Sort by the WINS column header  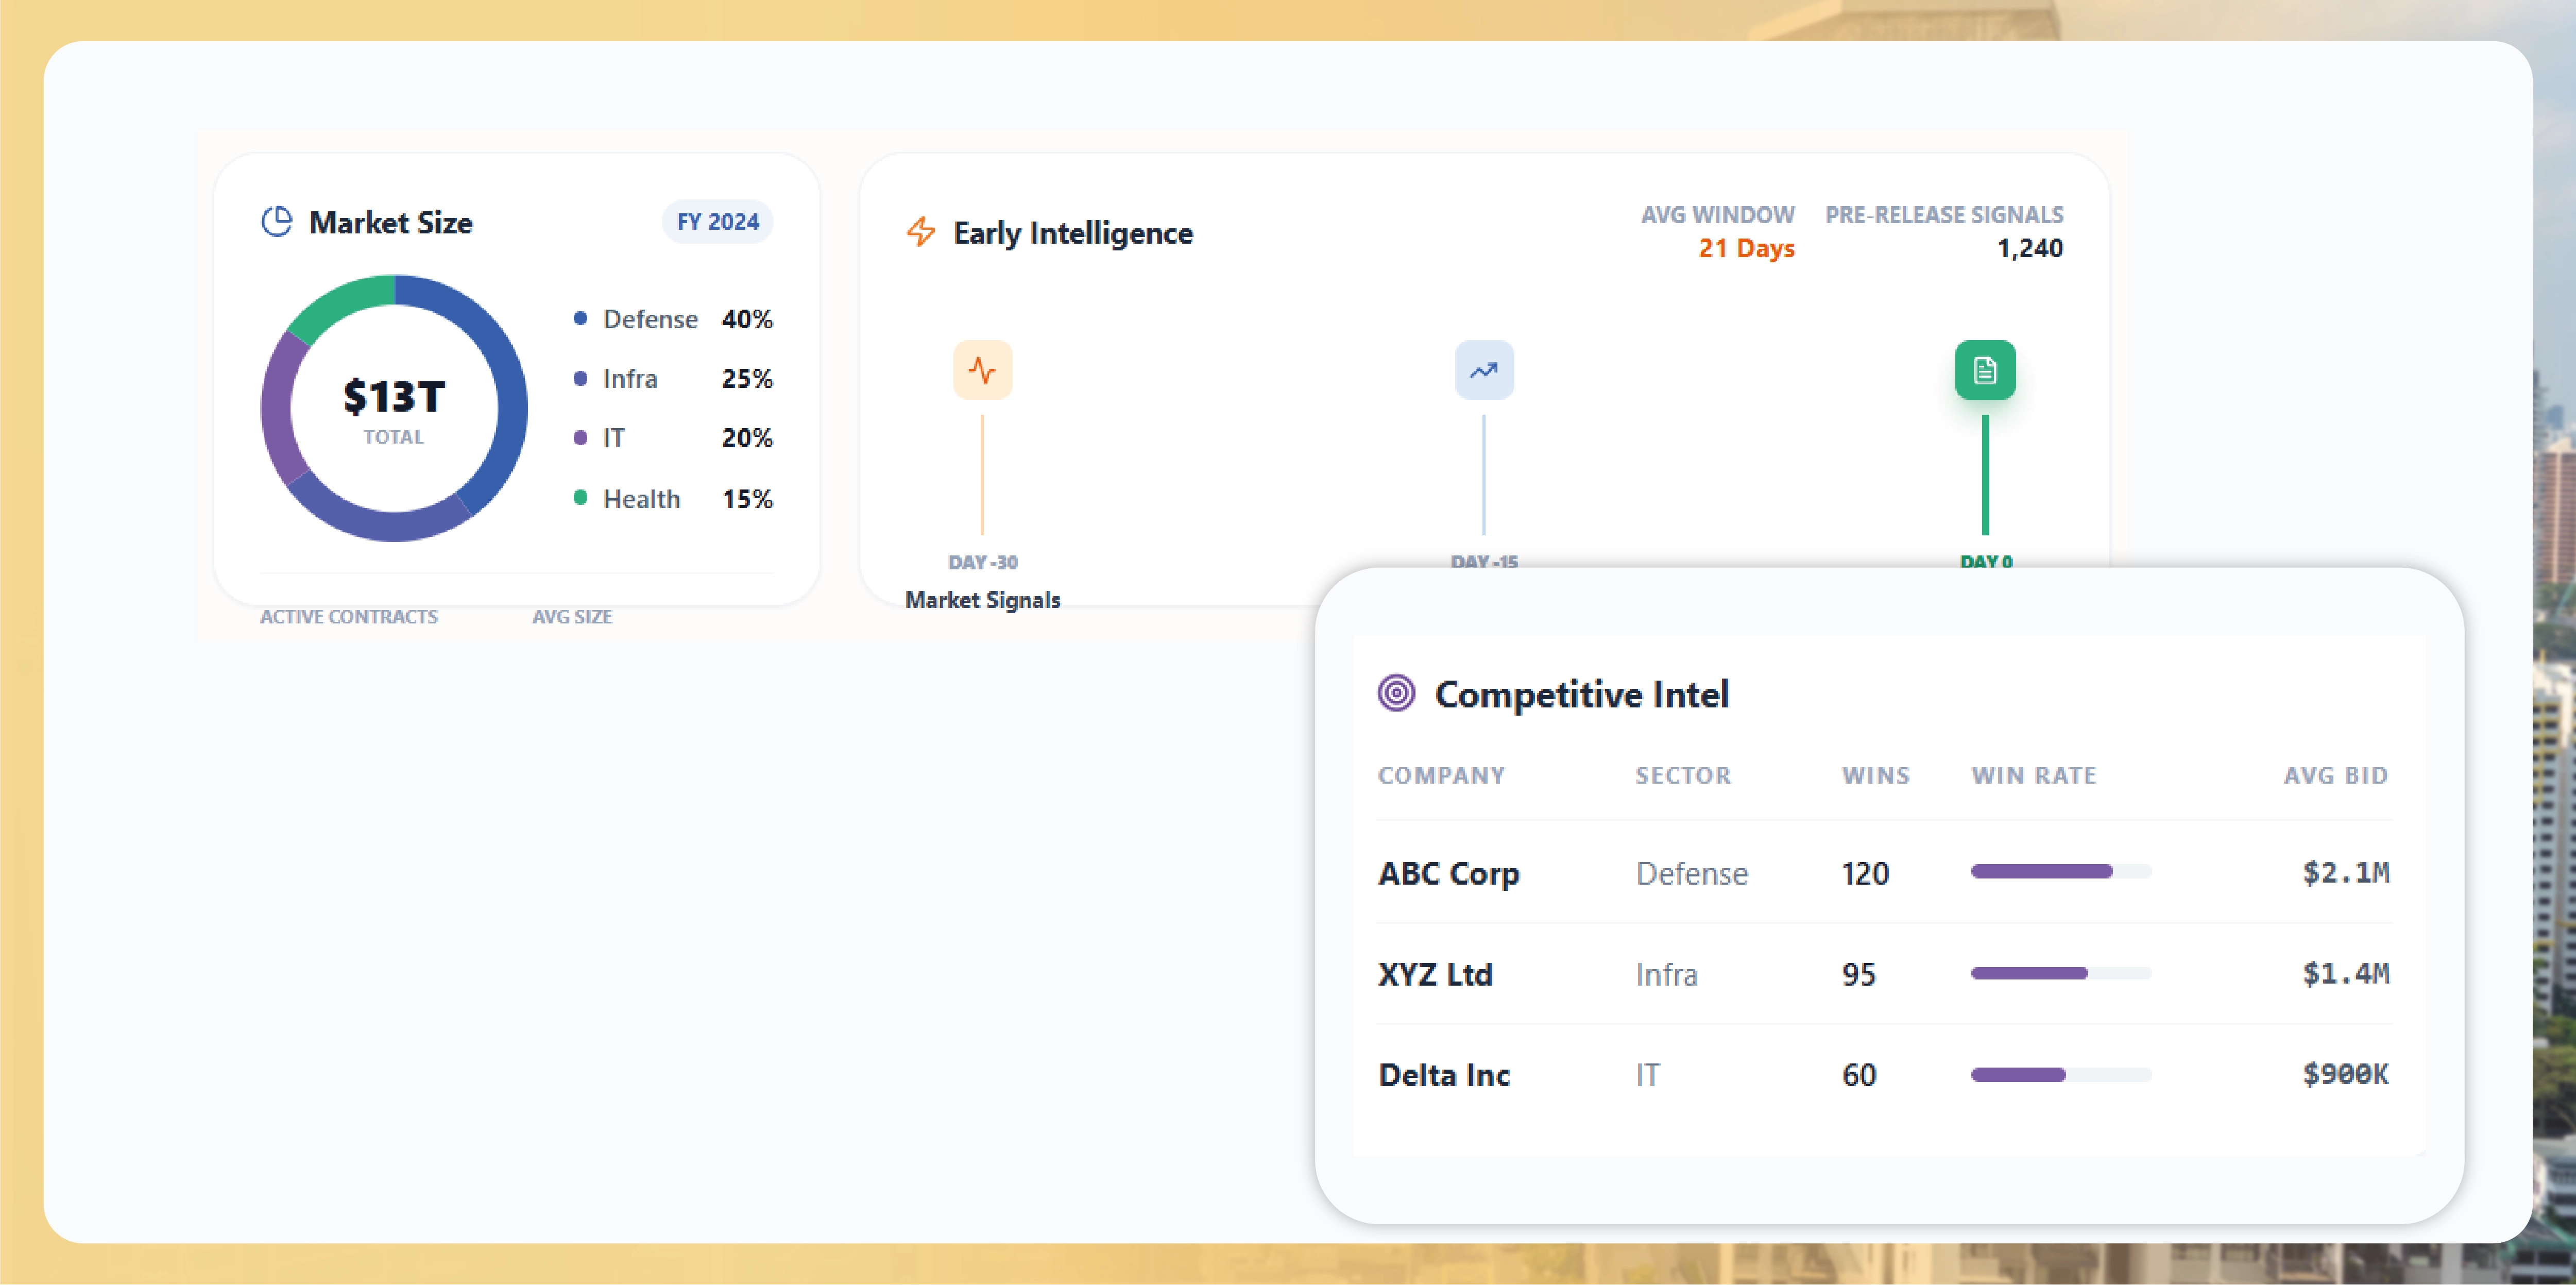1875,776
